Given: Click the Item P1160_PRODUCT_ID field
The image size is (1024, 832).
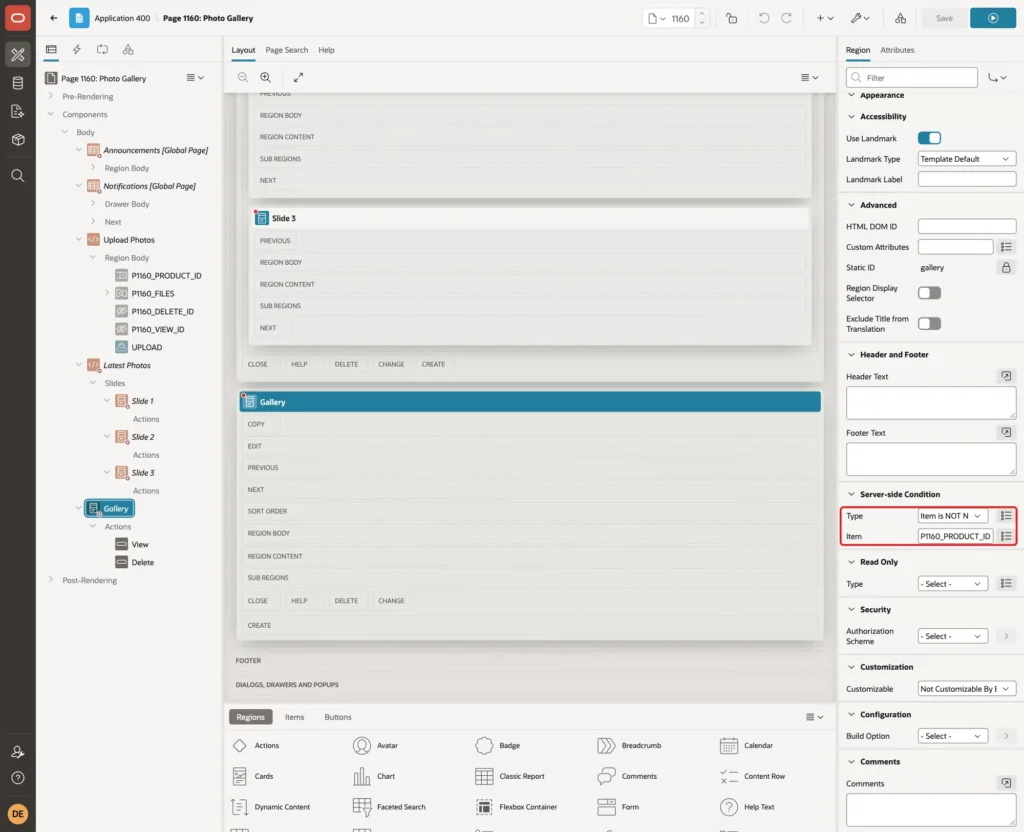Looking at the screenshot, I should coord(955,536).
